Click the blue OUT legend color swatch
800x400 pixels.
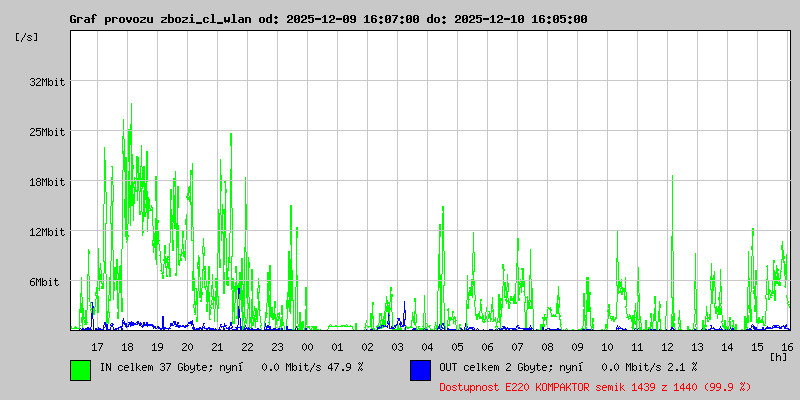click(x=420, y=370)
